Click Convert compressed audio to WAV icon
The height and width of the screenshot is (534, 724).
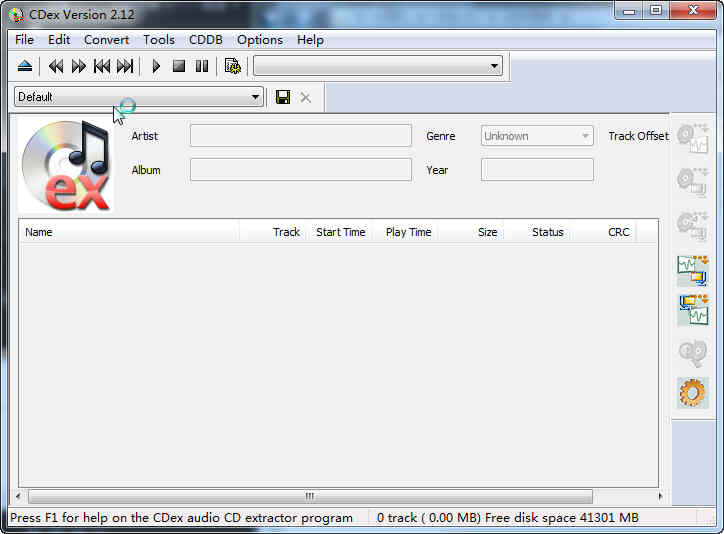(693, 310)
